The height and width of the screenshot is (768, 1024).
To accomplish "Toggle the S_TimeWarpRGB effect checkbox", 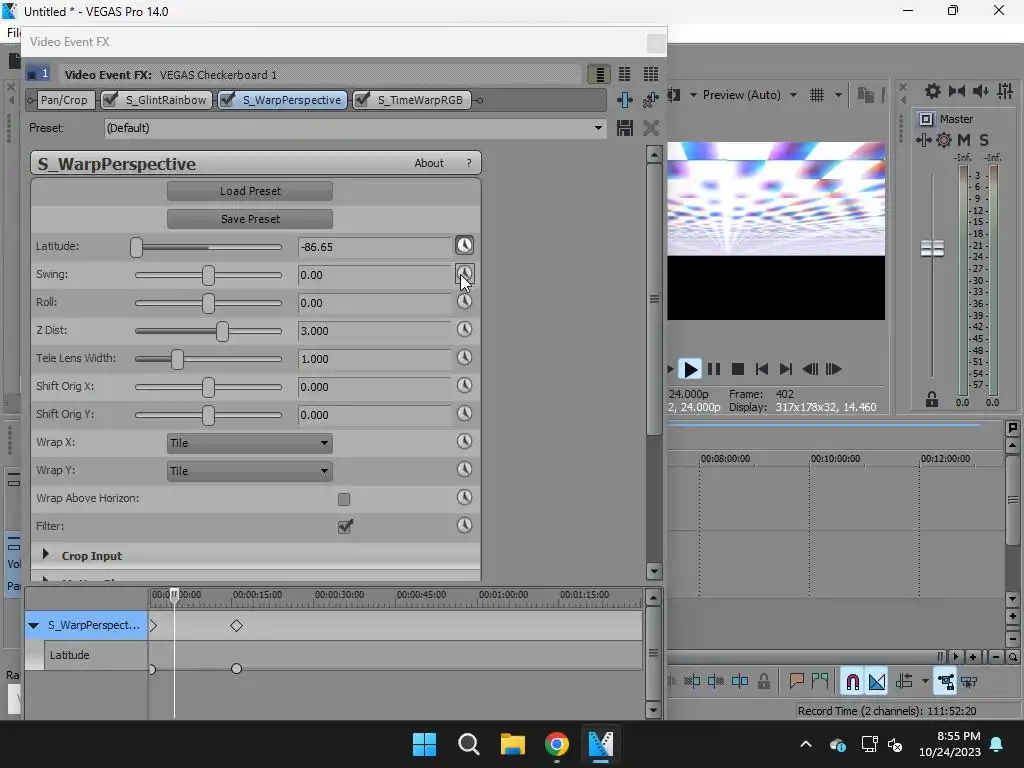I will pyautogui.click(x=362, y=99).
